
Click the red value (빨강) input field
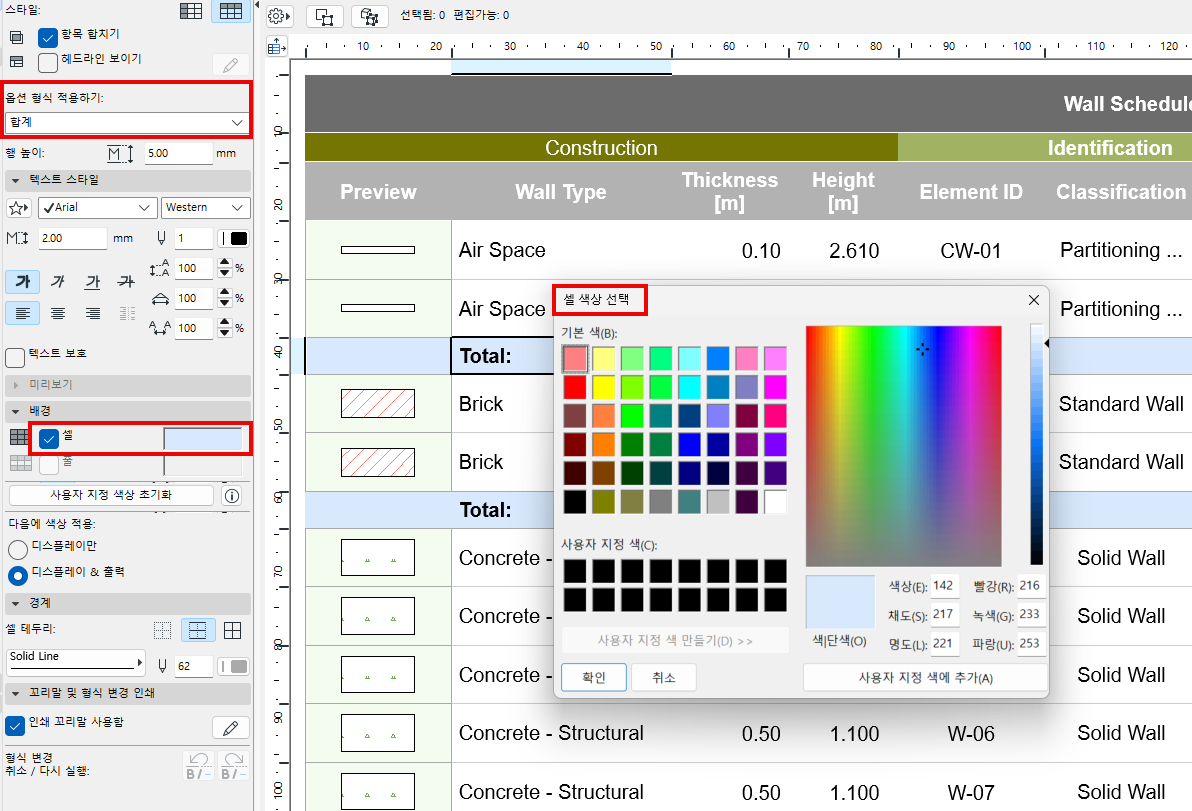pyautogui.click(x=1030, y=586)
